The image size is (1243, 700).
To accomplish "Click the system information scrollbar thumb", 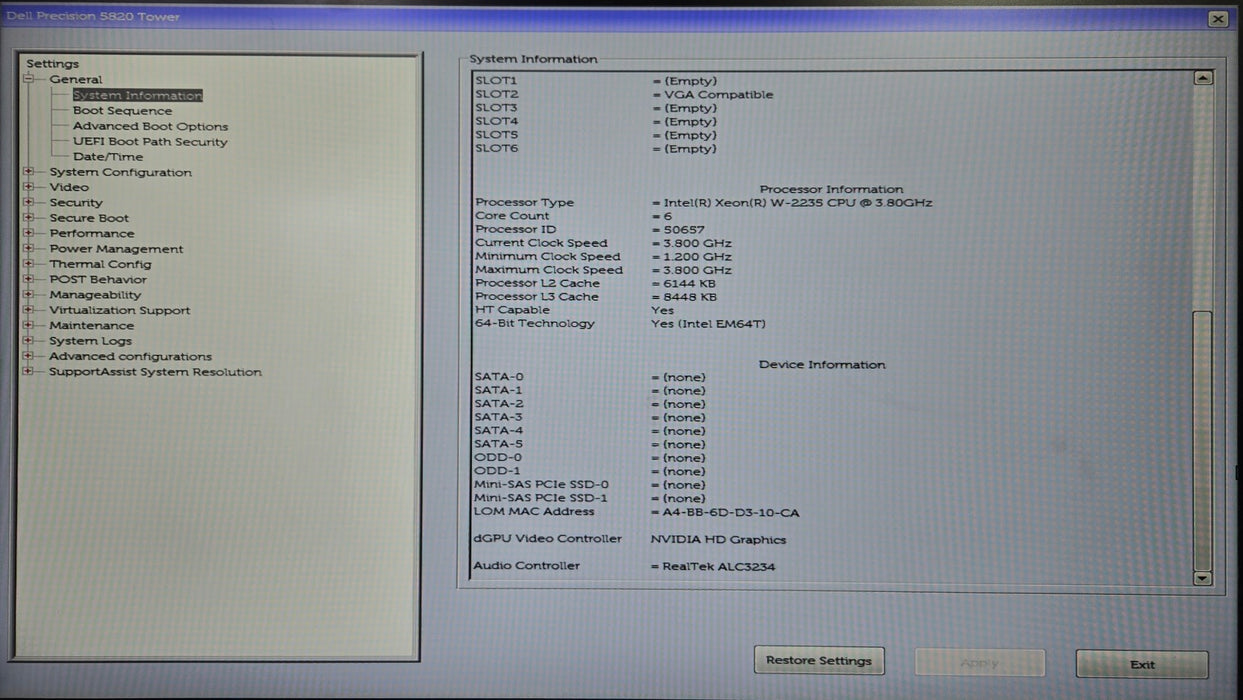I will (x=1203, y=440).
